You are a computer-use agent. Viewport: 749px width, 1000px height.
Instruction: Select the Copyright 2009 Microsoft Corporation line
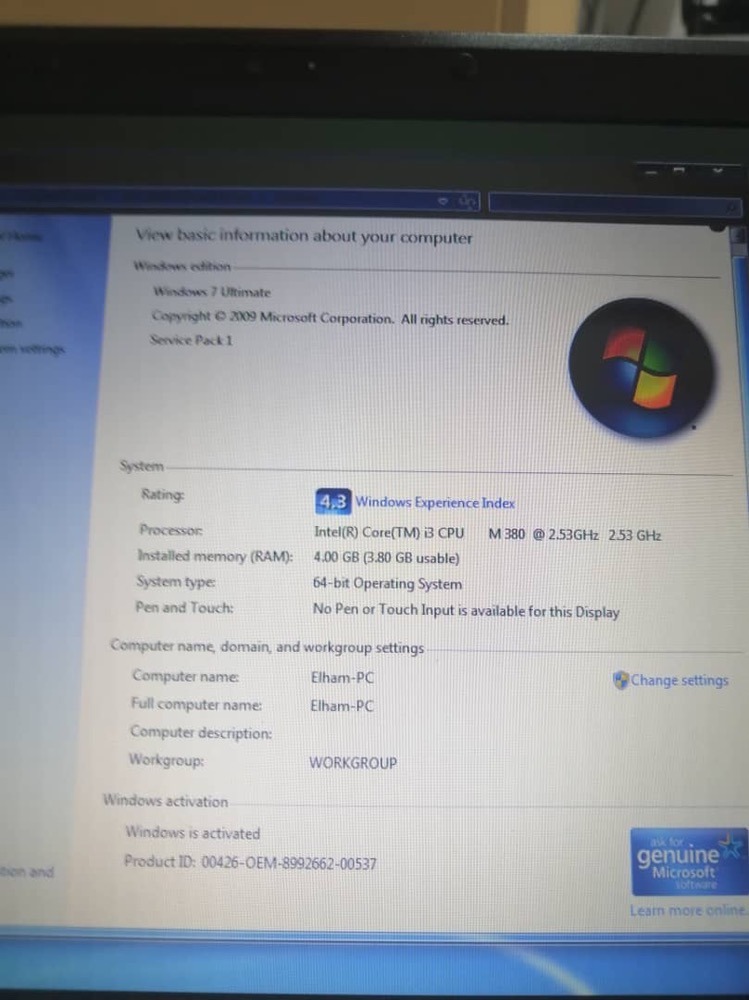pyautogui.click(x=330, y=318)
